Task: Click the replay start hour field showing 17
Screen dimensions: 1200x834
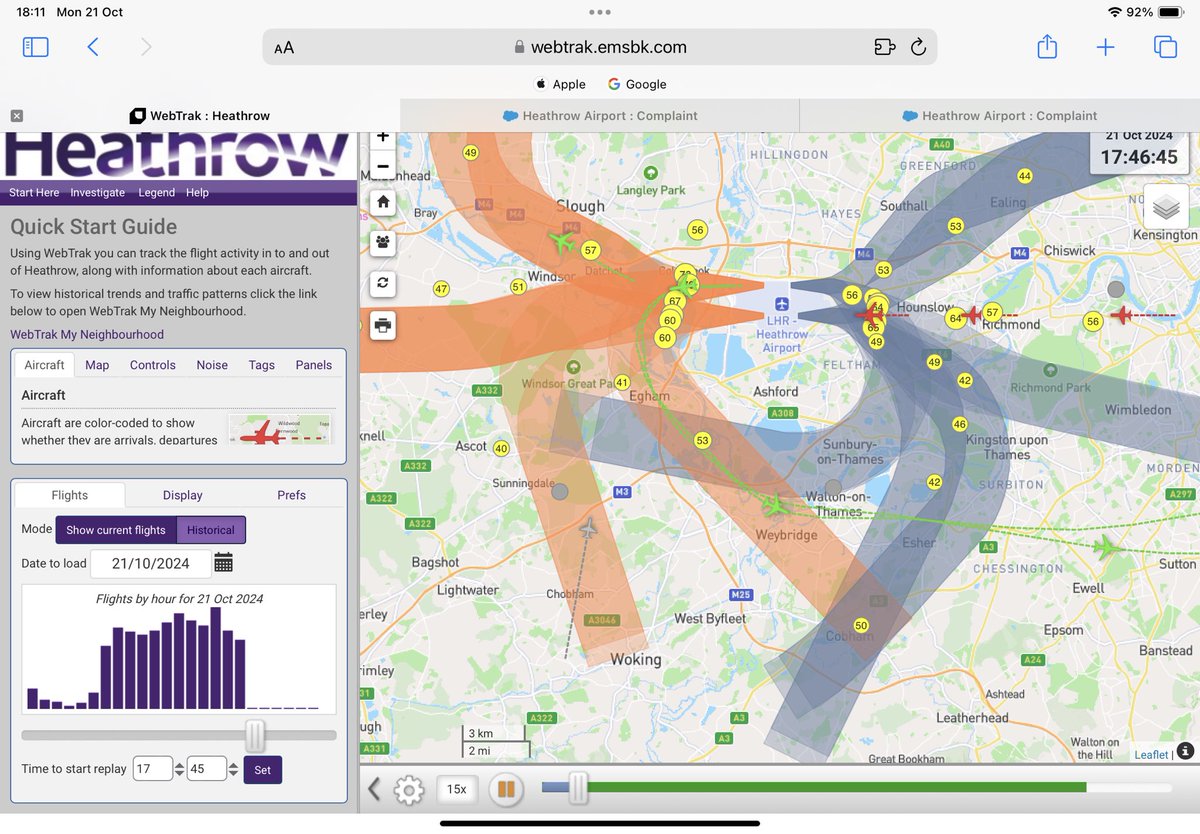Action: click(x=153, y=769)
